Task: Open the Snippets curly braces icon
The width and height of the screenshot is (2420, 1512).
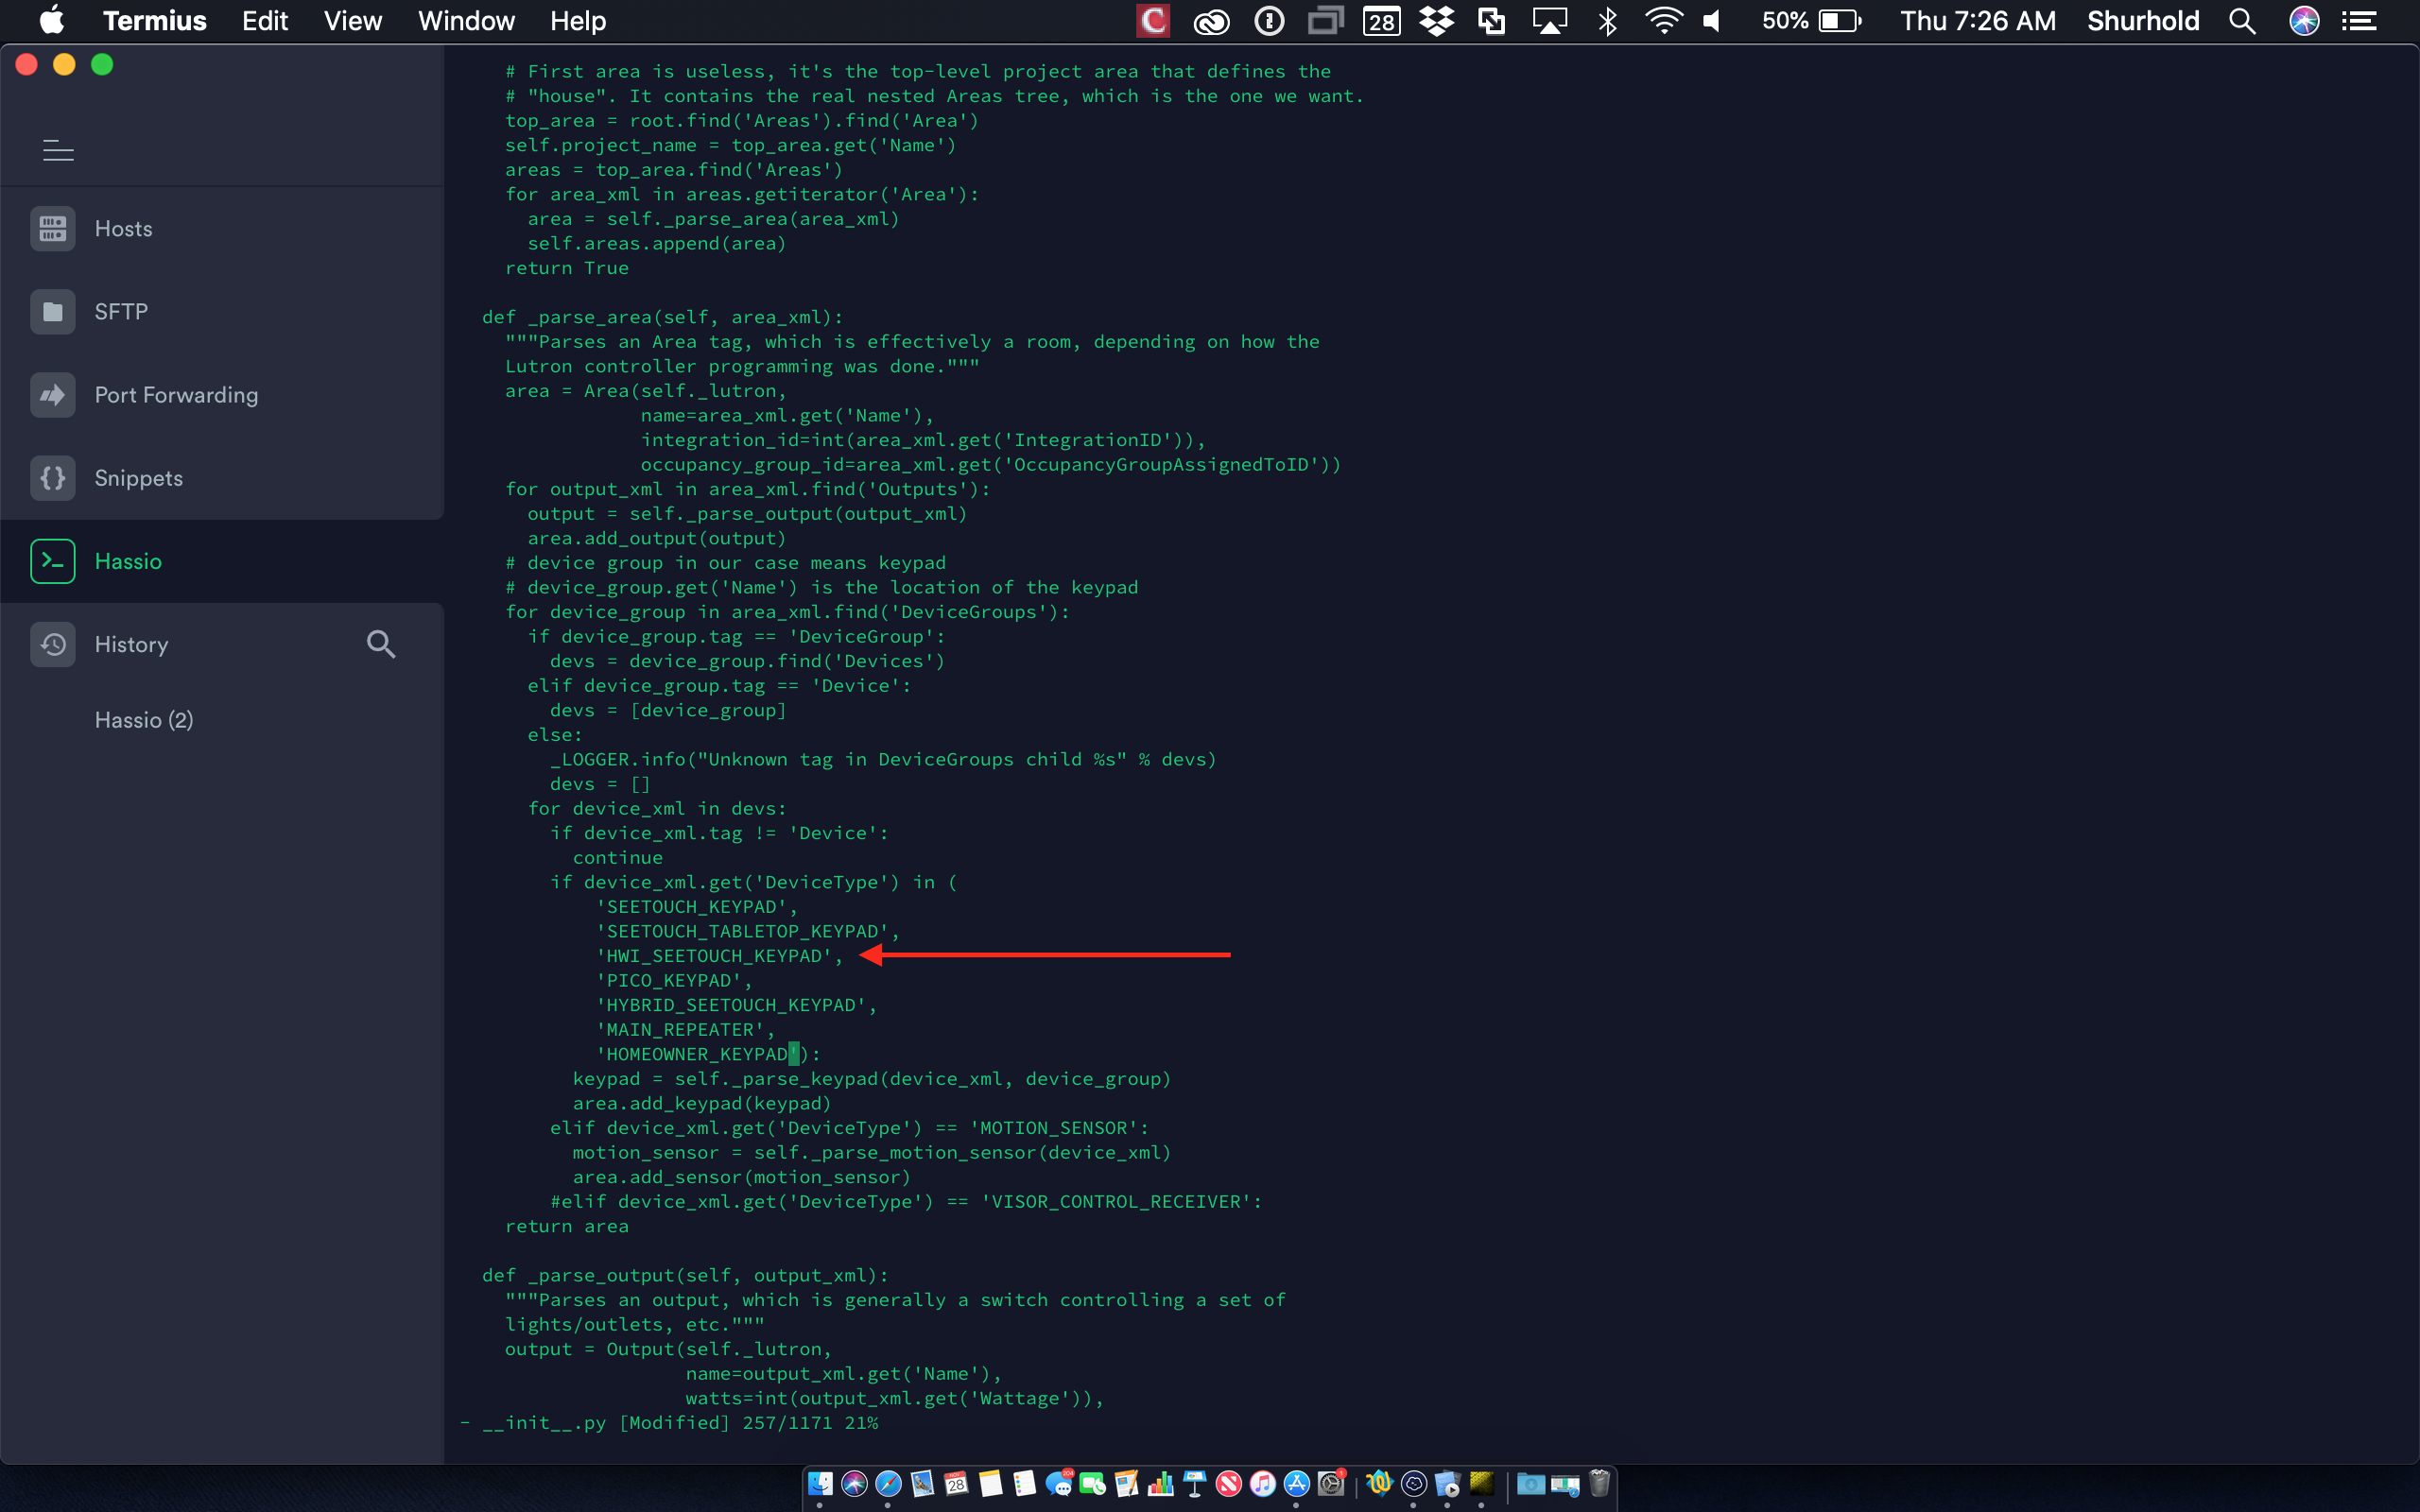Action: click(x=53, y=478)
